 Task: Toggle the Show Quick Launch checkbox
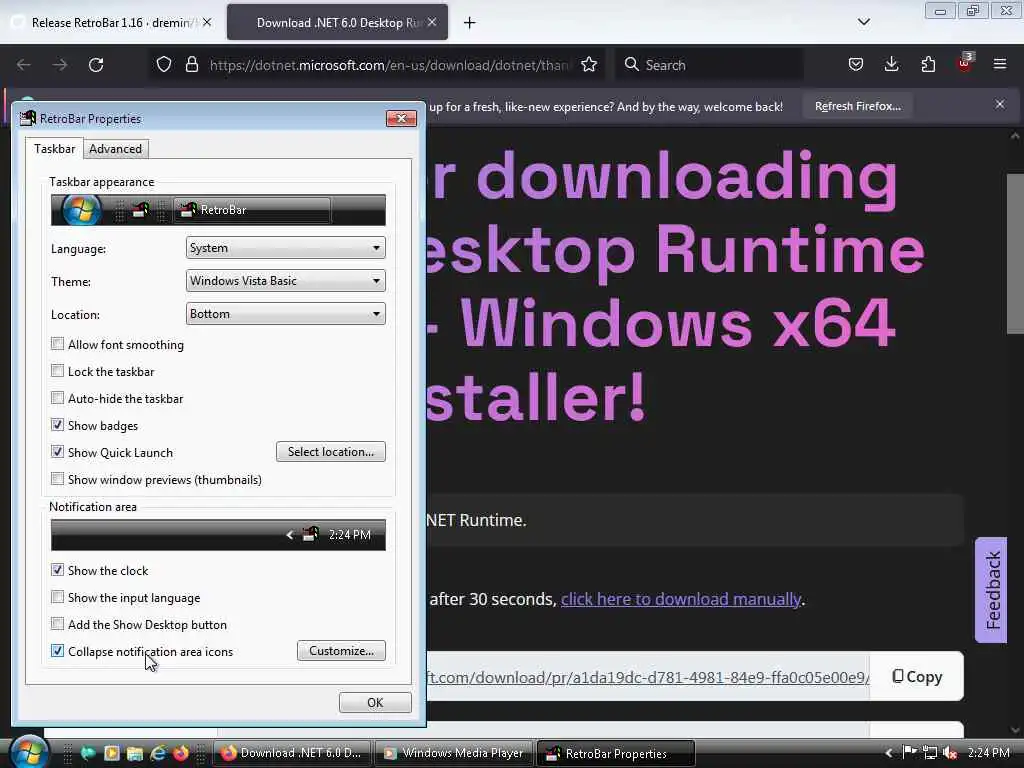coord(57,452)
